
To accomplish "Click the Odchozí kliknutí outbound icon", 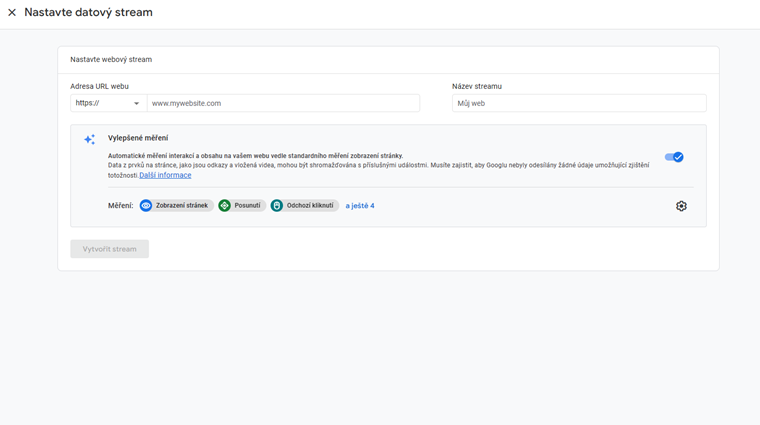I will pyautogui.click(x=277, y=206).
